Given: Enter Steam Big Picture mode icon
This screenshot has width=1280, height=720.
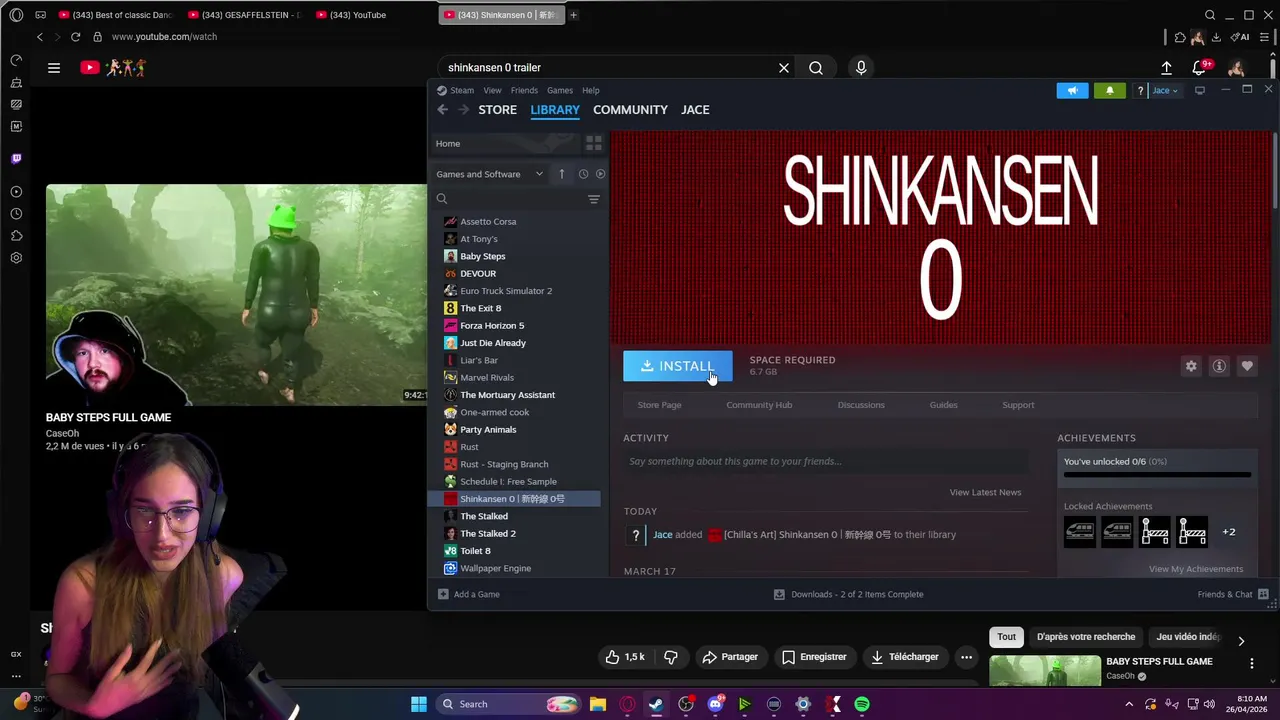Looking at the screenshot, I should point(1200,90).
